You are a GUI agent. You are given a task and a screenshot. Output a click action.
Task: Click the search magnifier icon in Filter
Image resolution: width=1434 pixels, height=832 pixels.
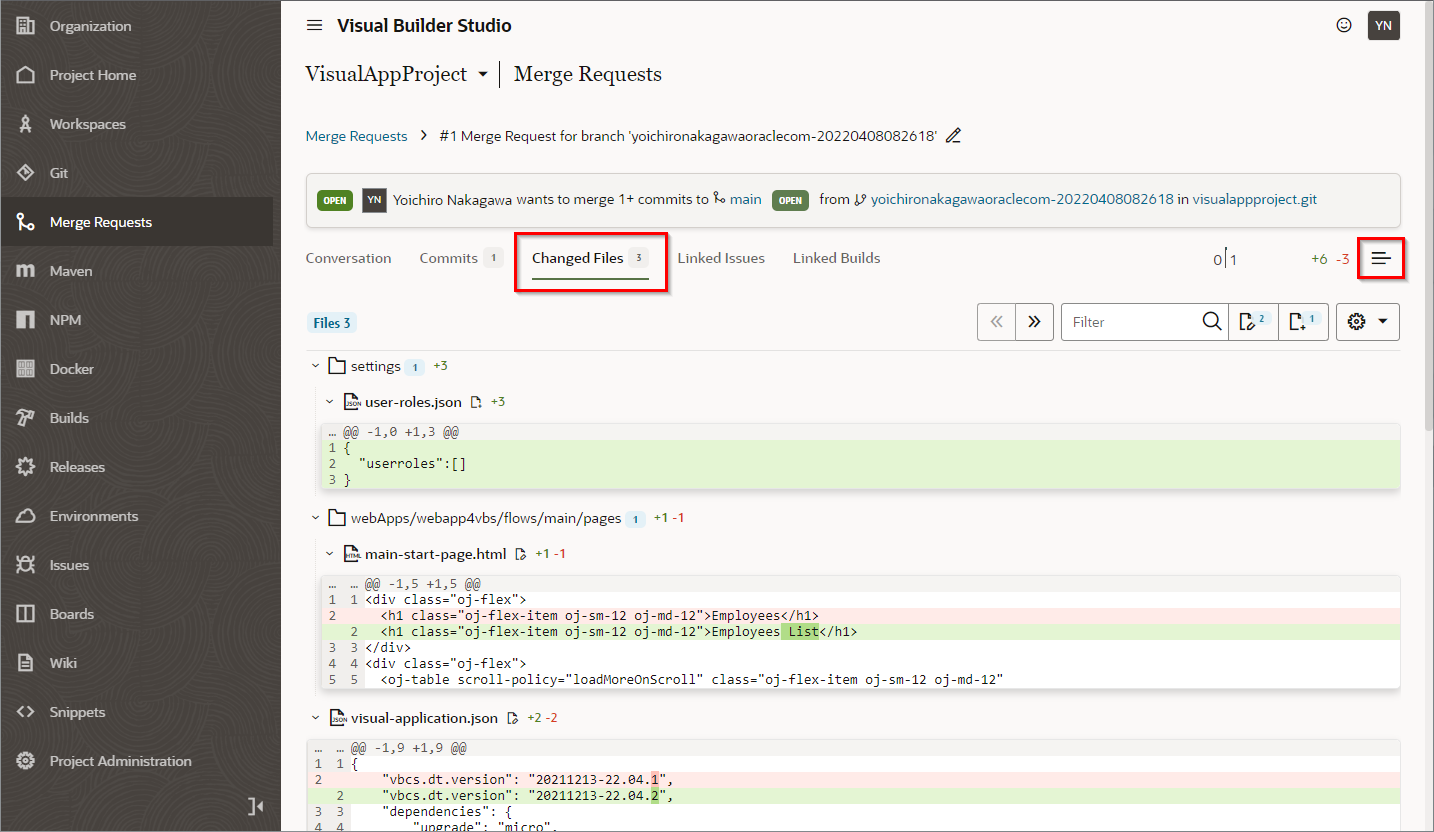[1211, 322]
